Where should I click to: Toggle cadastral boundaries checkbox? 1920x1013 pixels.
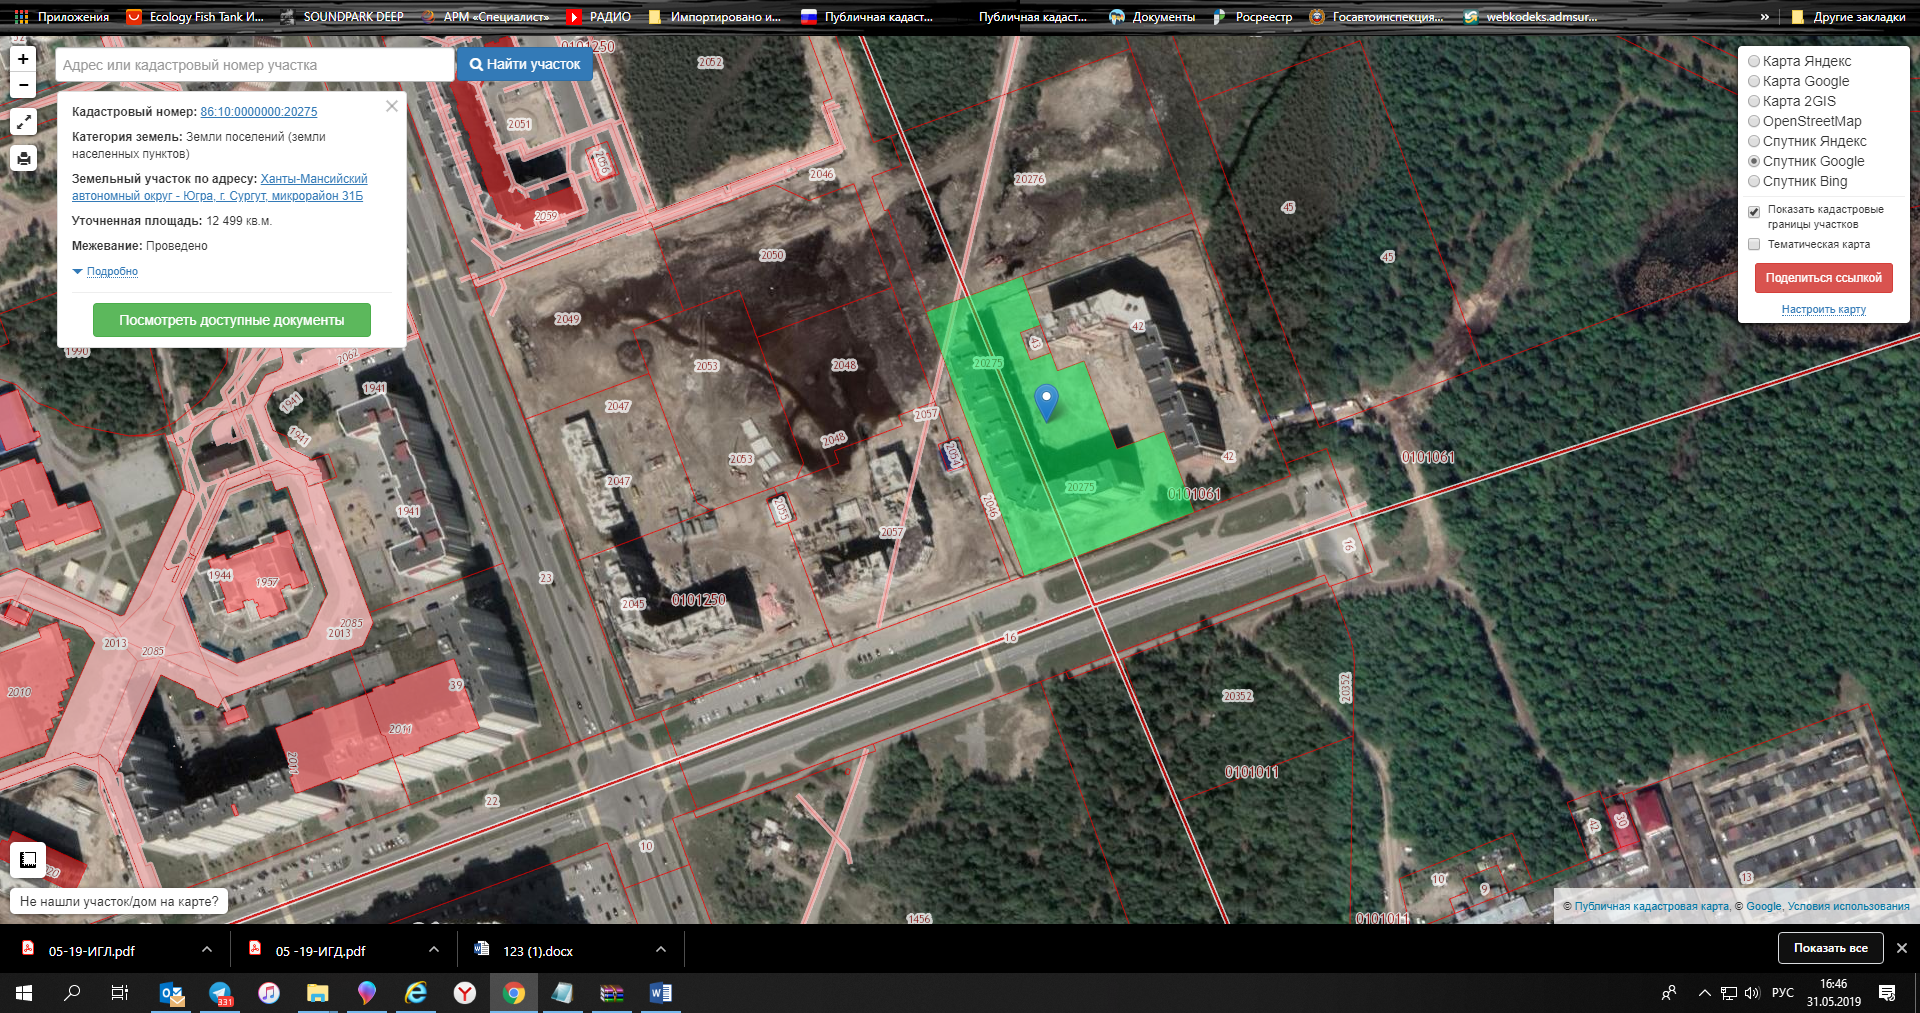coord(1754,211)
